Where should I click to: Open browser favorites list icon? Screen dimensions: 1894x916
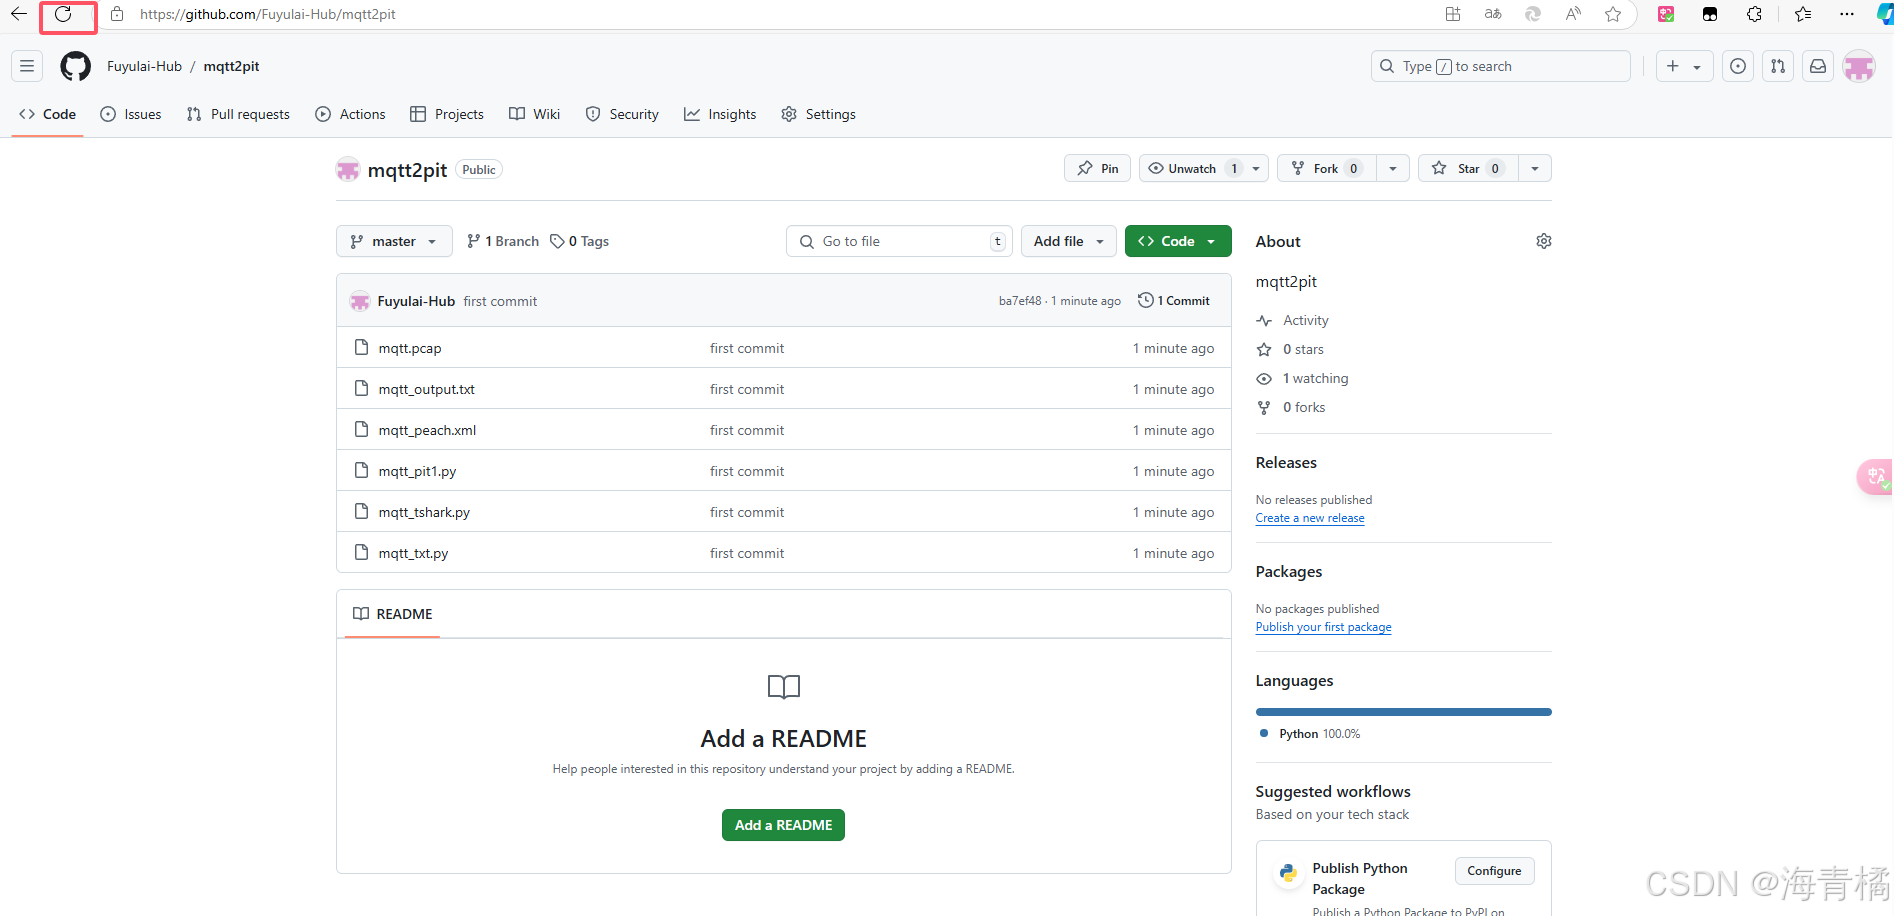pyautogui.click(x=1802, y=14)
